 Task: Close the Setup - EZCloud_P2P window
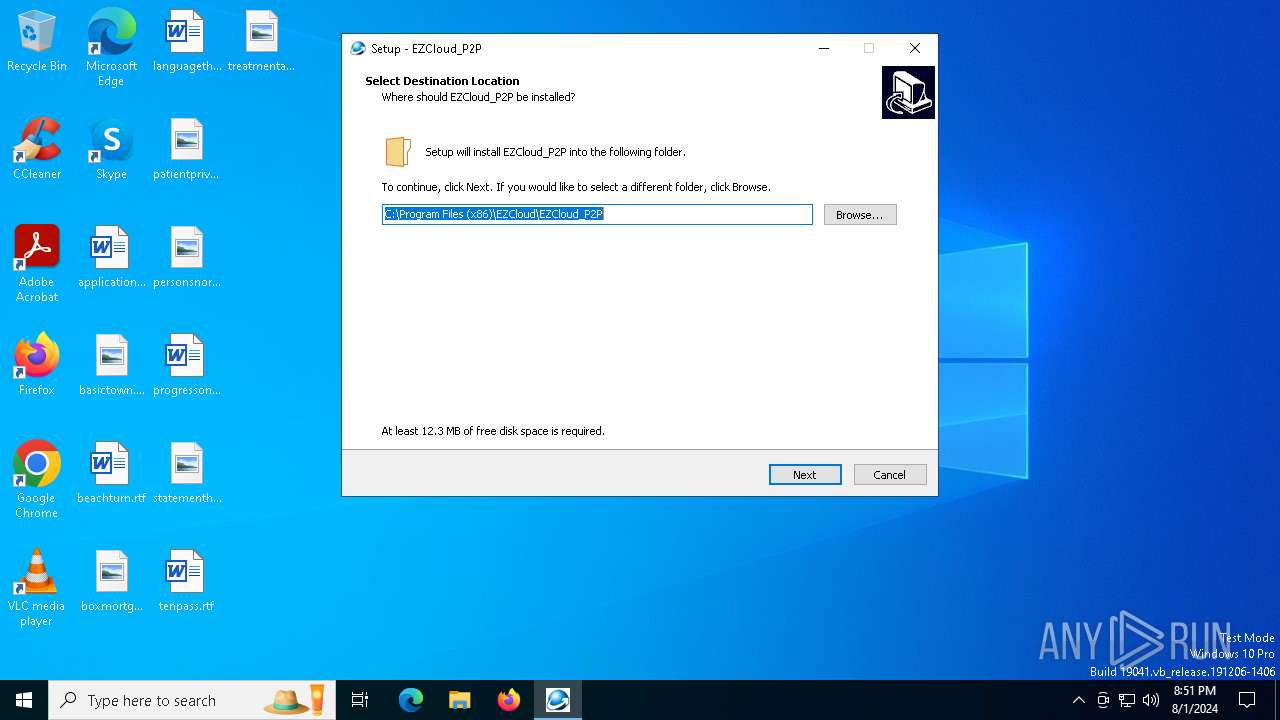914,48
